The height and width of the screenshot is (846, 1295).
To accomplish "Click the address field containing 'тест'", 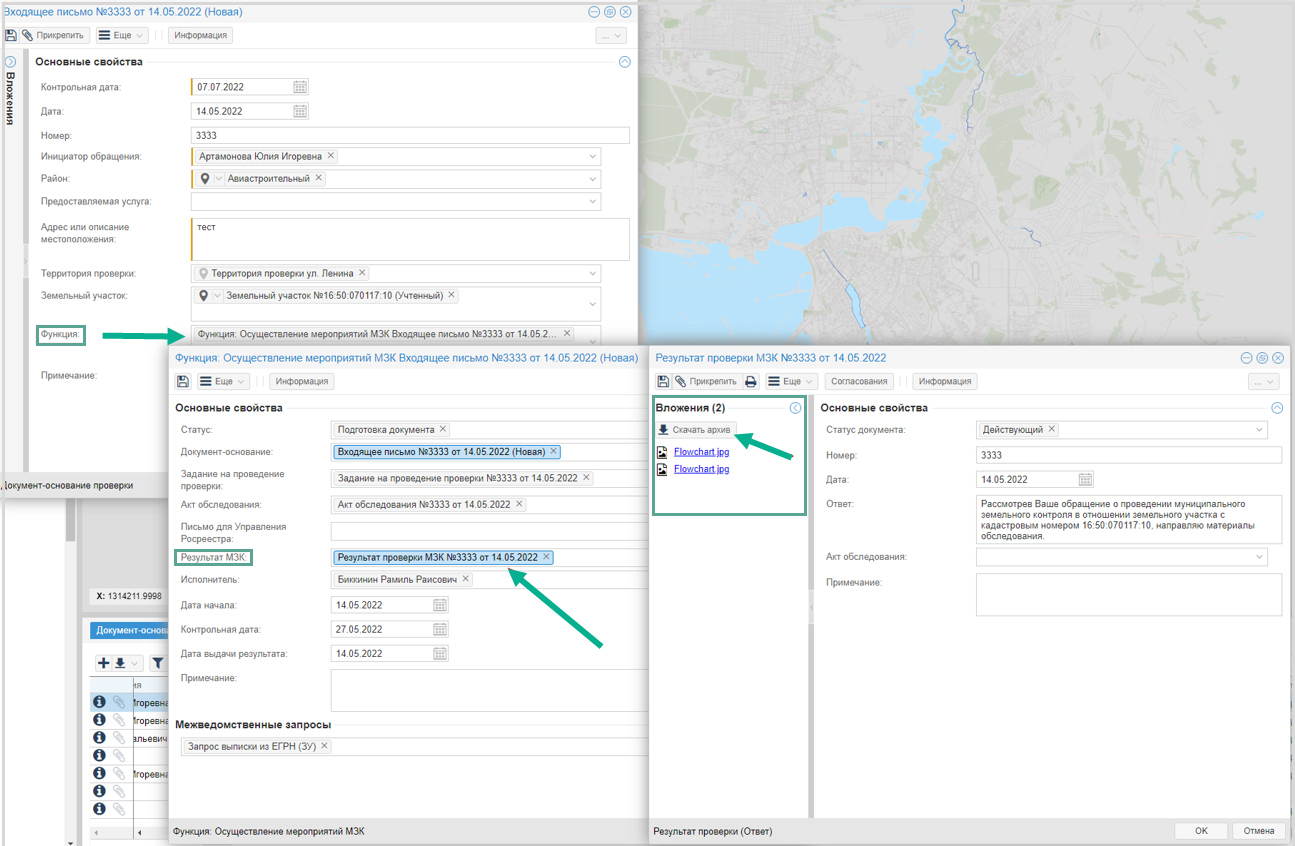I will 410,239.
